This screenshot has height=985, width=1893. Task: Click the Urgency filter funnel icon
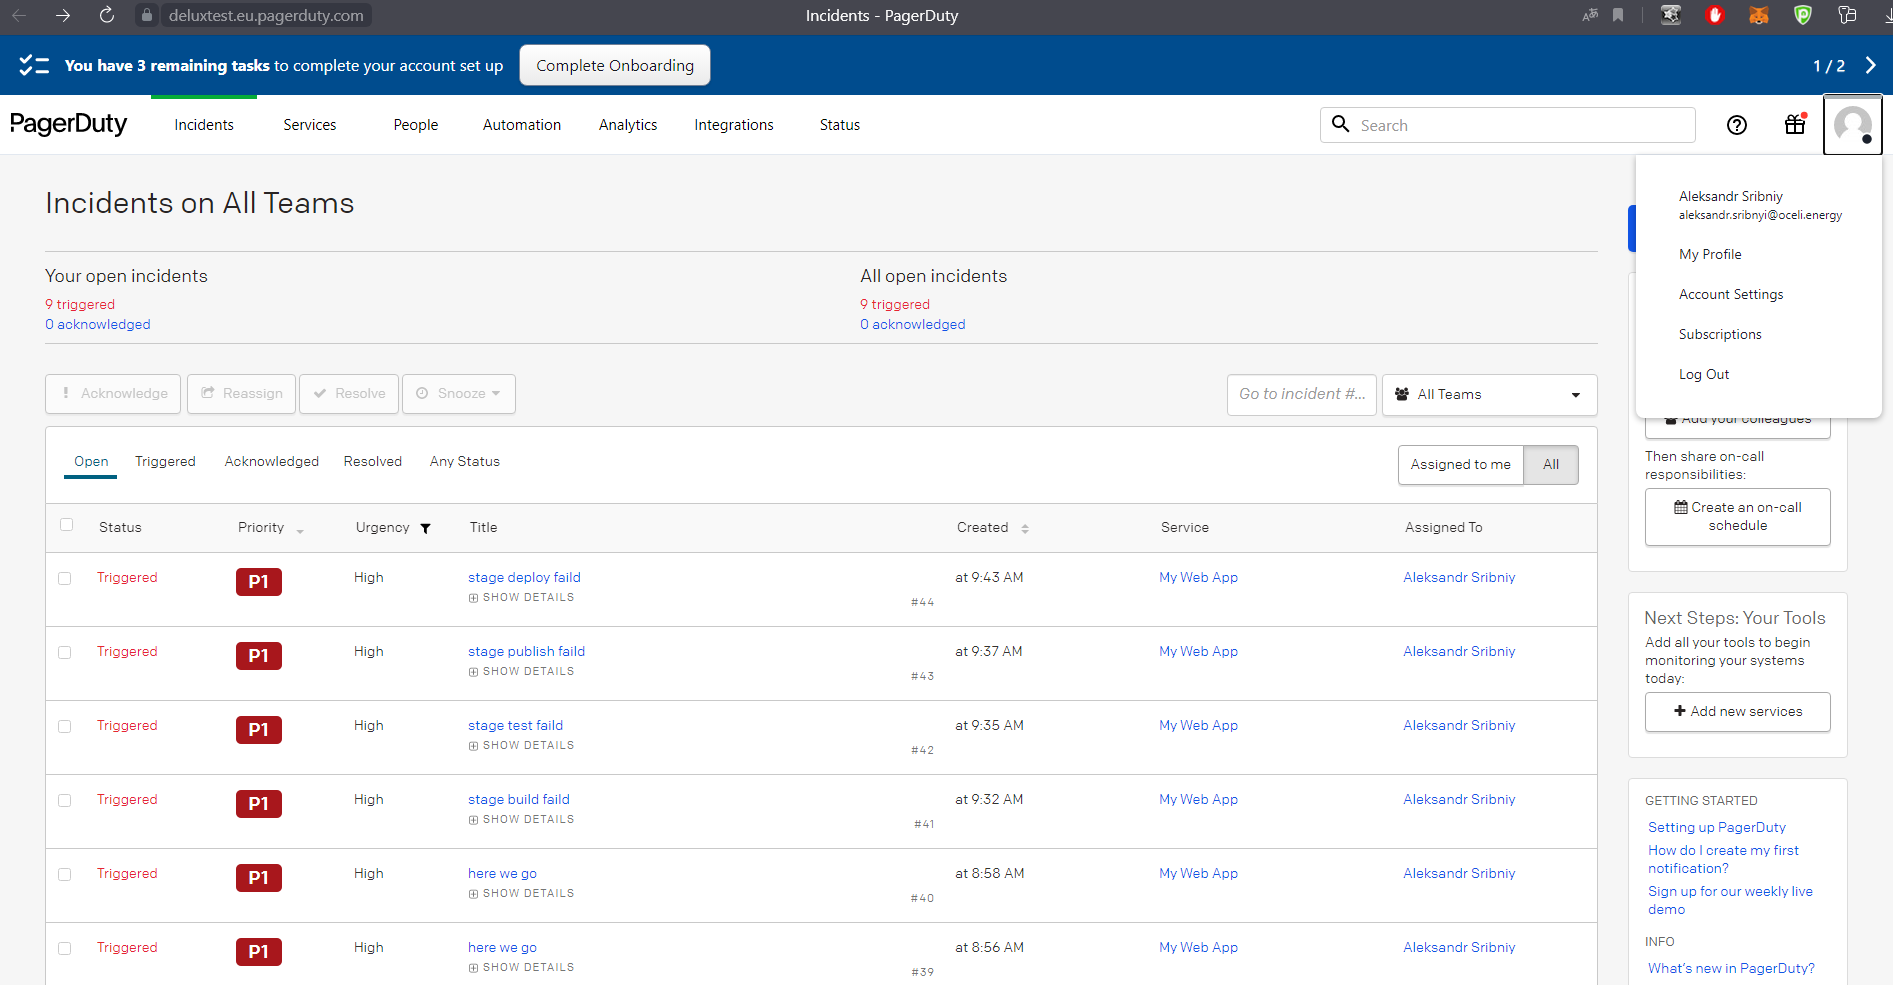425,528
